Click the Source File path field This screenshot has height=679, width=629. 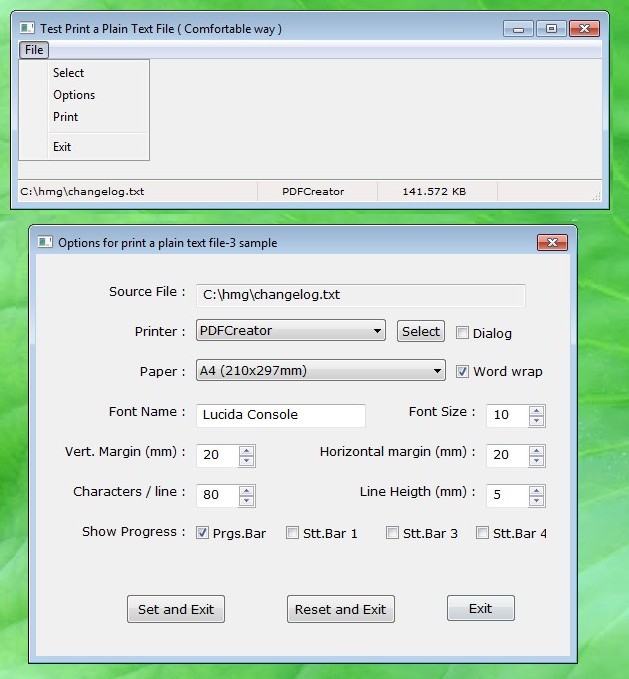click(x=361, y=295)
